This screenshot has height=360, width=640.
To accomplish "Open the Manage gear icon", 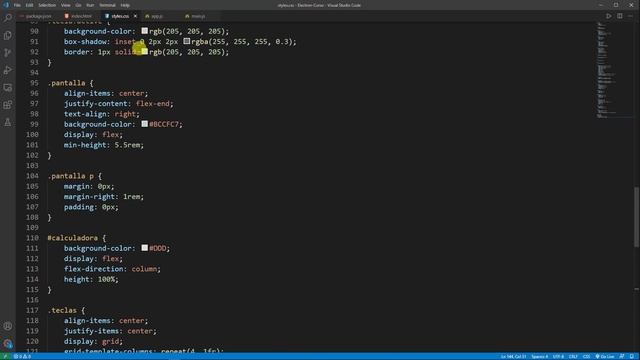I will pos(8,344).
